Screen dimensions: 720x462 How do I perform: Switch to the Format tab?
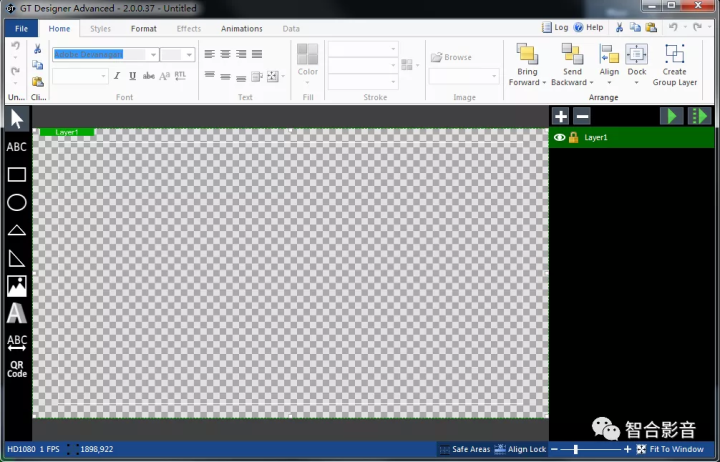pos(144,28)
